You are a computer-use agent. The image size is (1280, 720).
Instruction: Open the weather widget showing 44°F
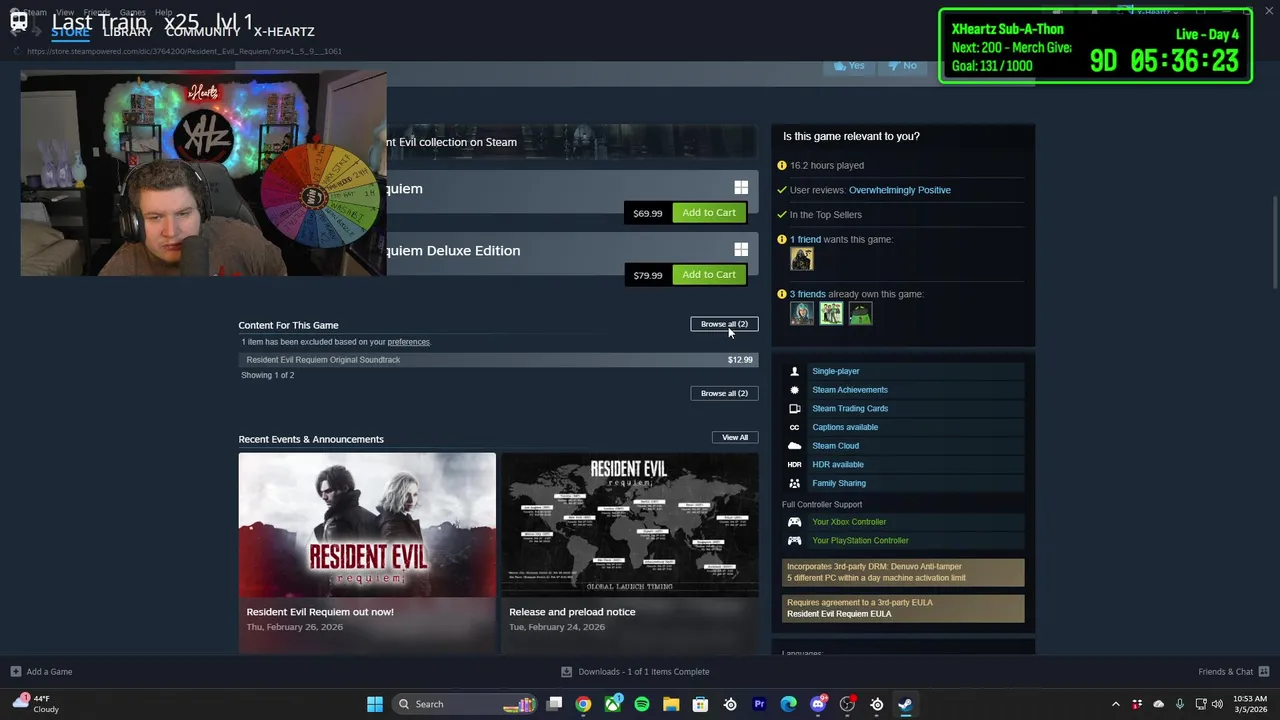pyautogui.click(x=36, y=704)
